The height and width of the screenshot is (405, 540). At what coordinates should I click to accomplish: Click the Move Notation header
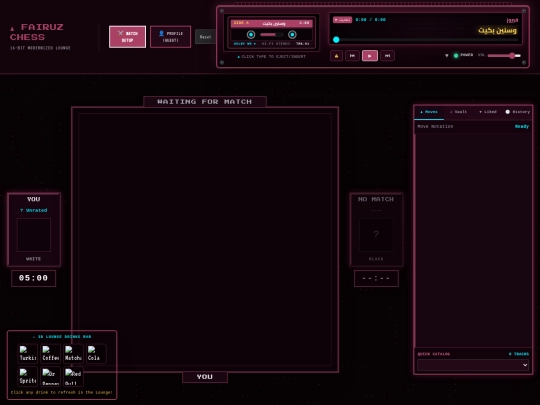[x=435, y=126]
